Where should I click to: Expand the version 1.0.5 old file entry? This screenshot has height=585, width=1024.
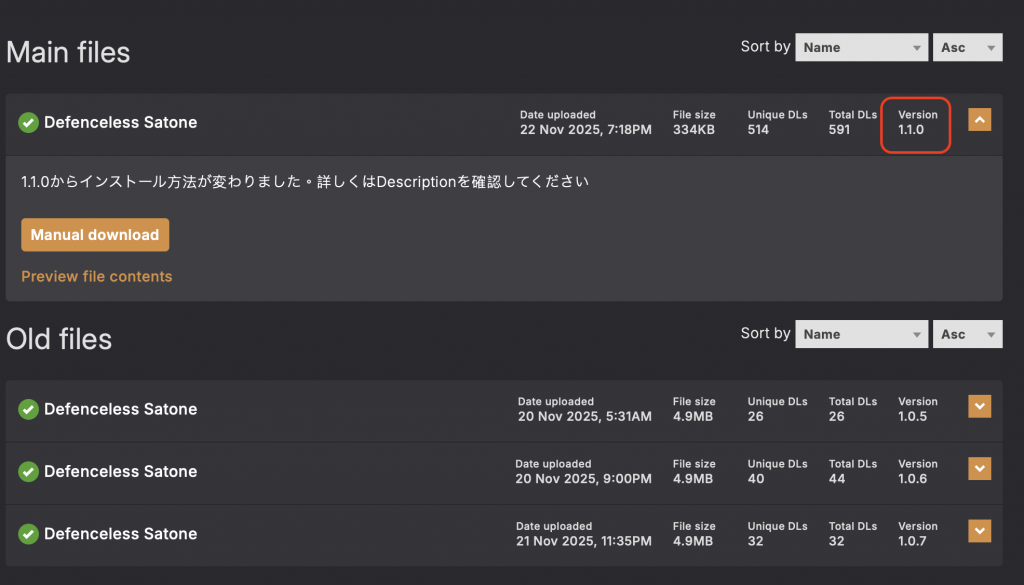coord(979,406)
